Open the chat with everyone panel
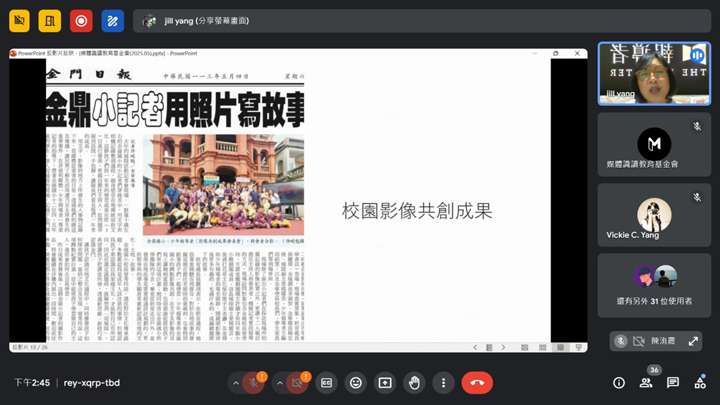The image size is (720, 405). (673, 383)
